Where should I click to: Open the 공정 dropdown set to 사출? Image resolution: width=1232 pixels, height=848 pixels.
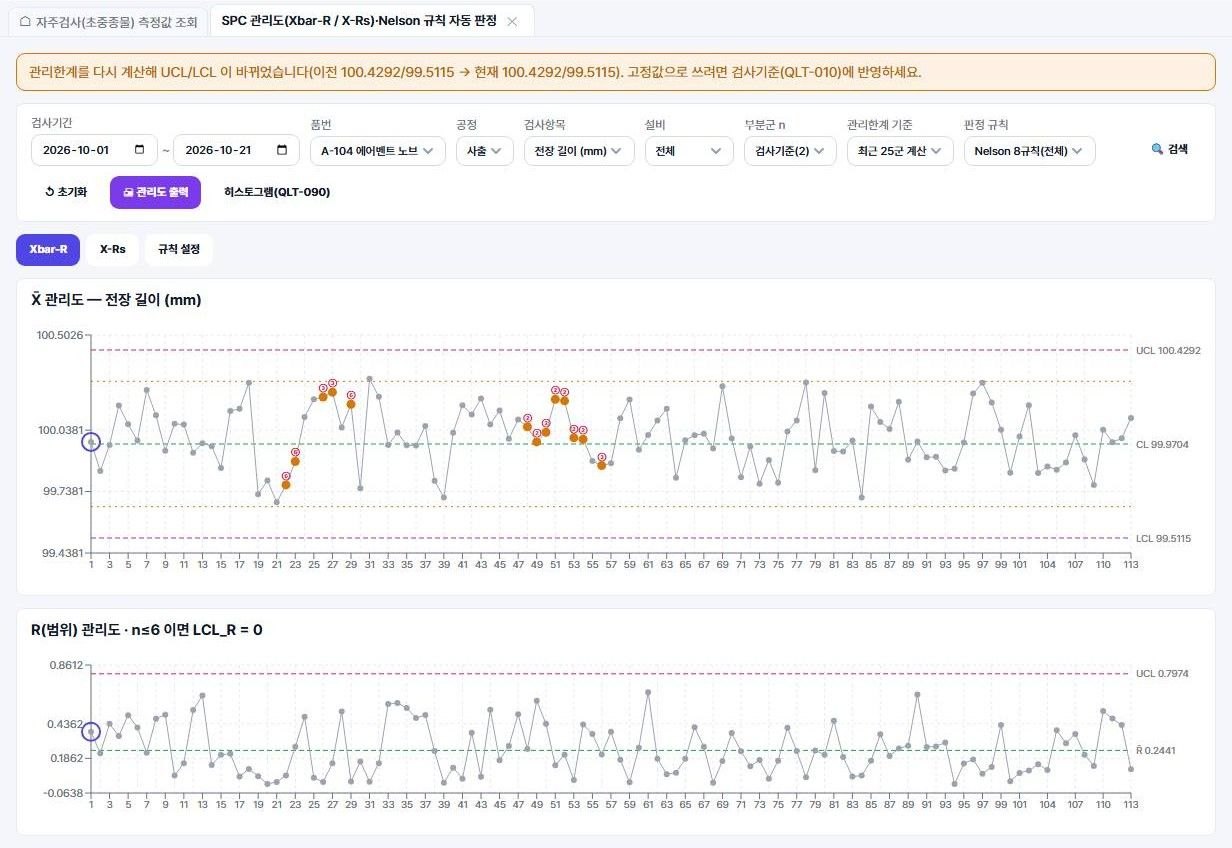point(485,151)
